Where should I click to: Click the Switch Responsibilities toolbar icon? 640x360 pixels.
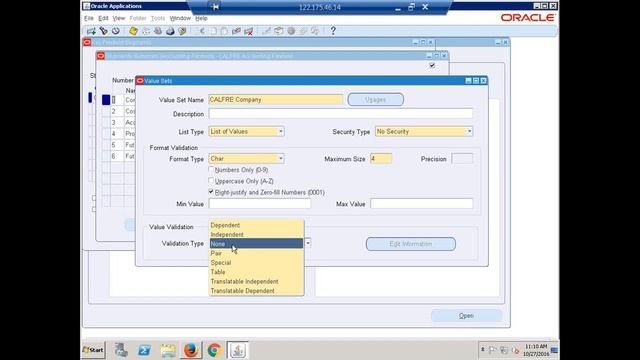158,31
